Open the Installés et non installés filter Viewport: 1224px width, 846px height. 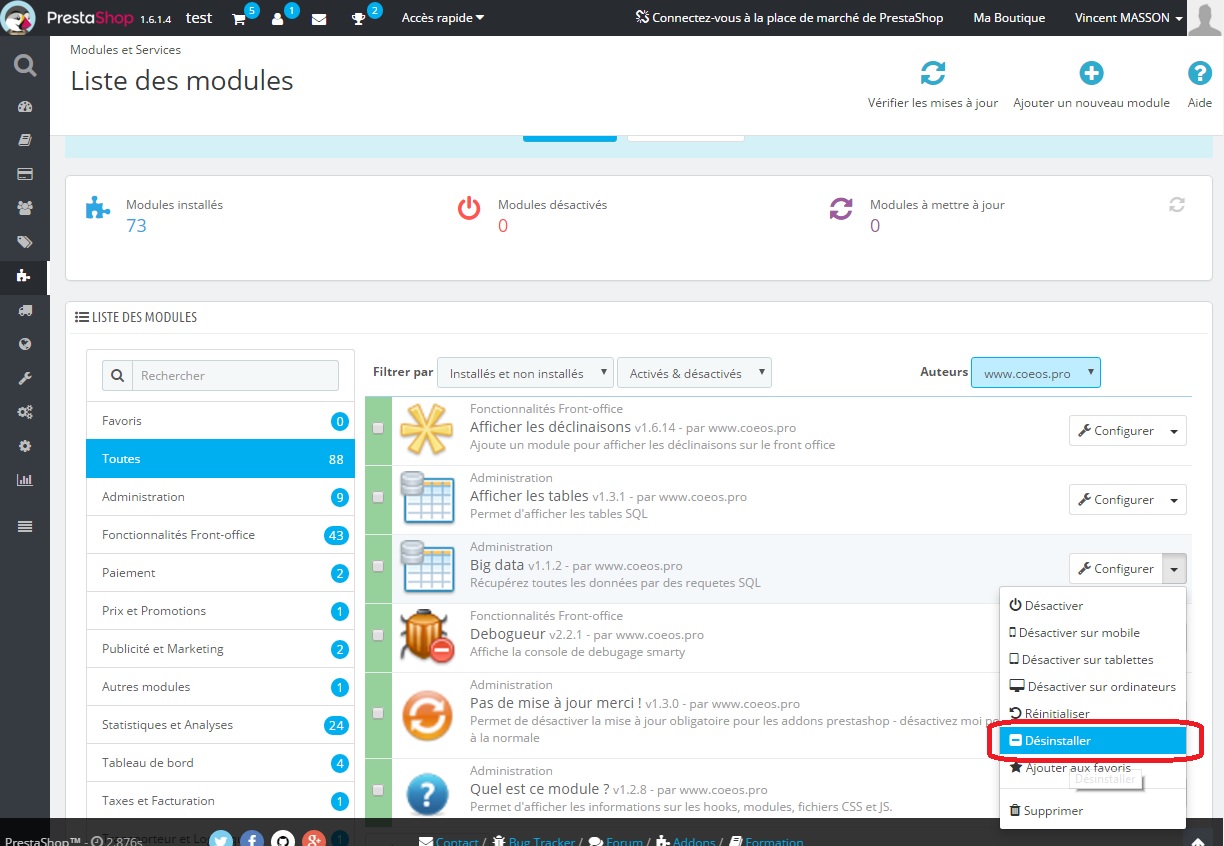pos(526,373)
